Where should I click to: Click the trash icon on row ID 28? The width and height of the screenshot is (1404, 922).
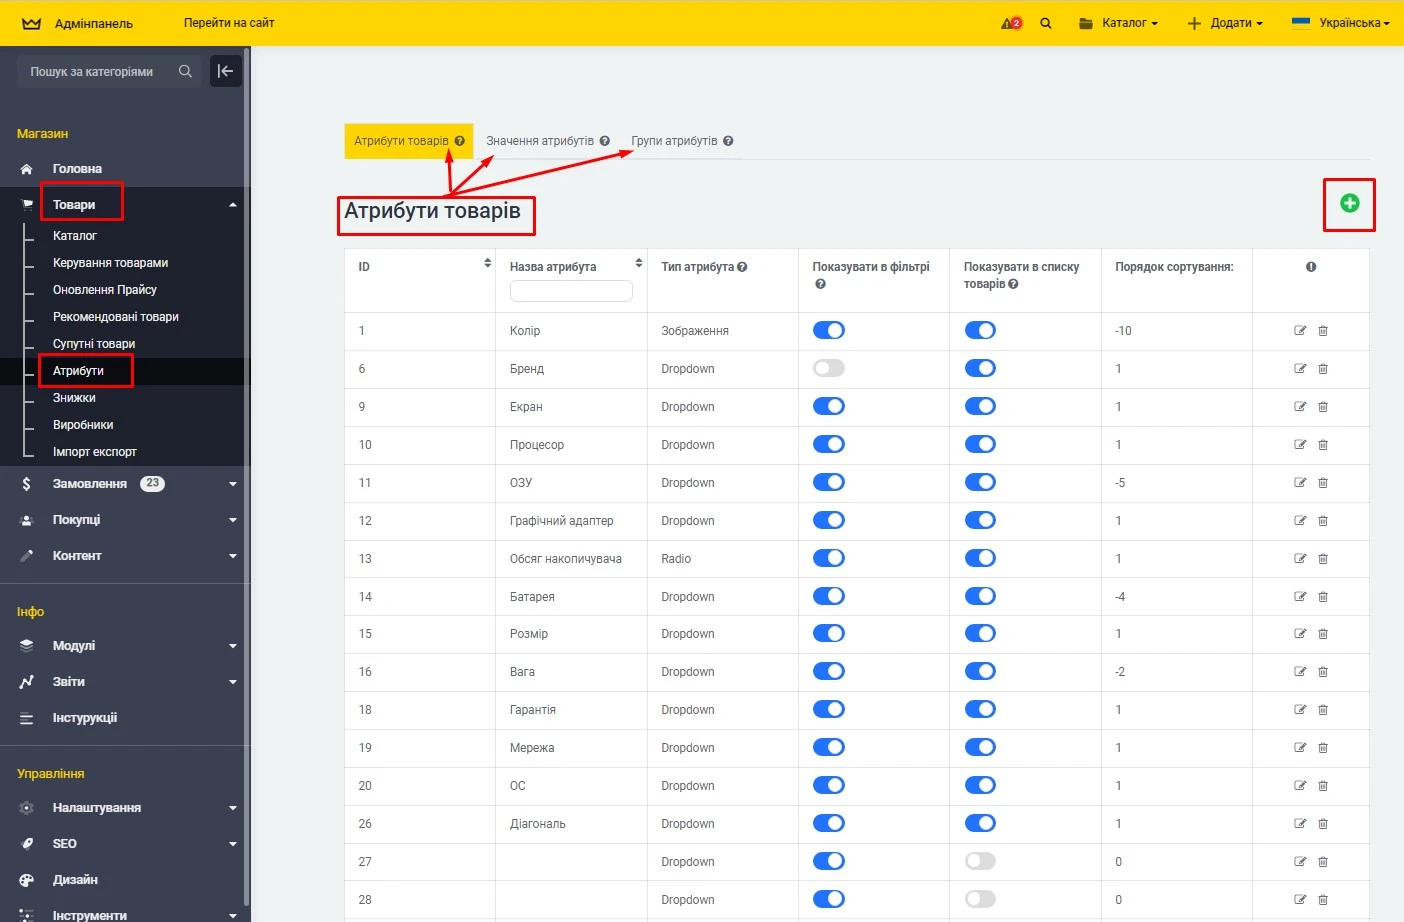tap(1322, 899)
